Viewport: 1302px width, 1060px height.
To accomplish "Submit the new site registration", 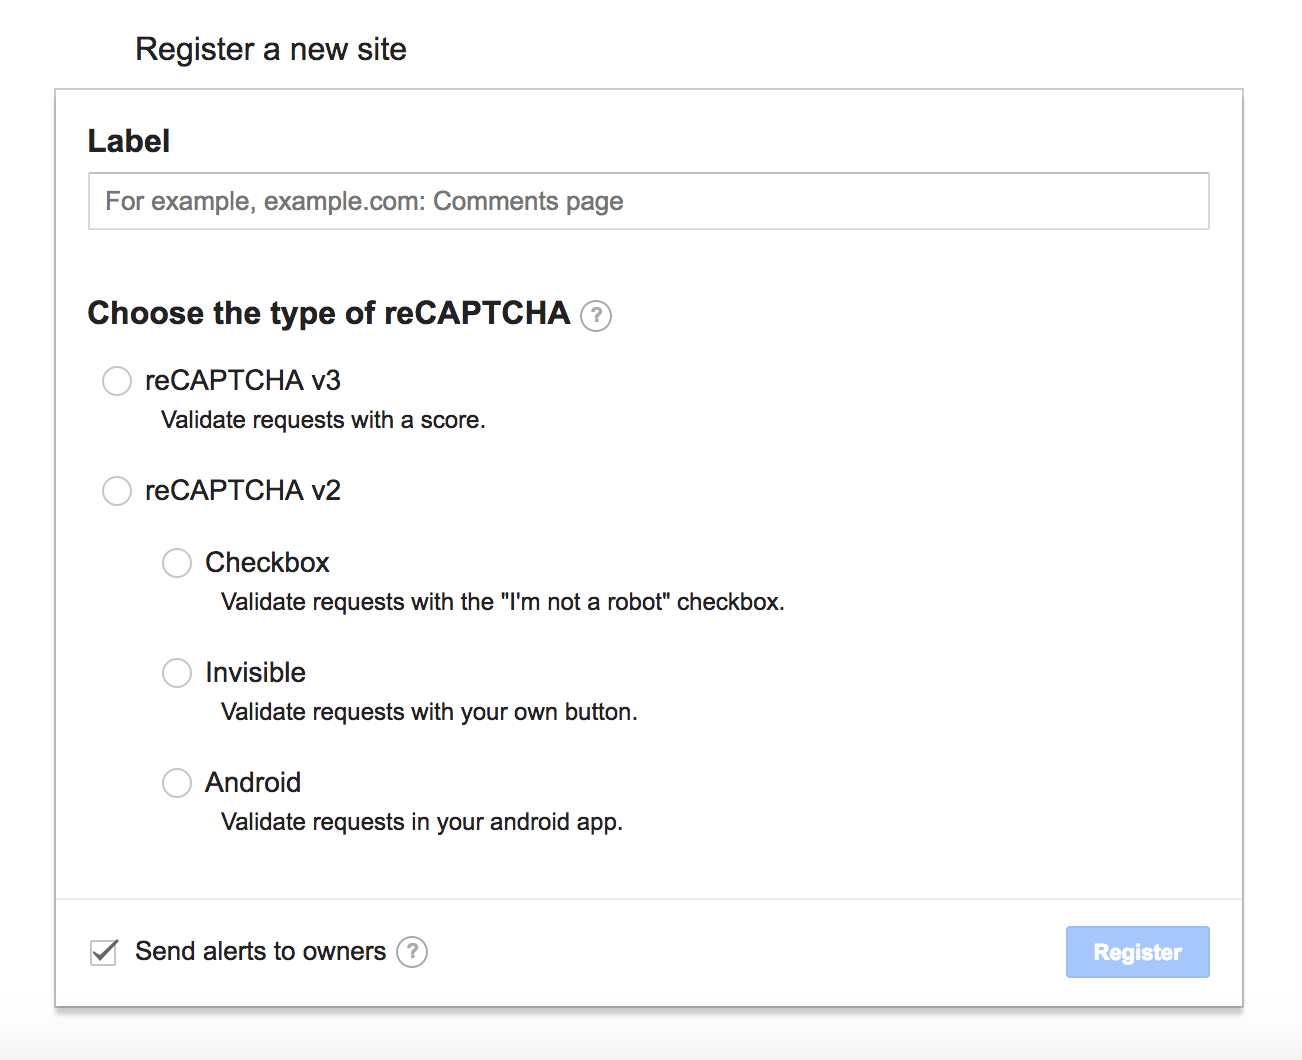I will [1137, 952].
